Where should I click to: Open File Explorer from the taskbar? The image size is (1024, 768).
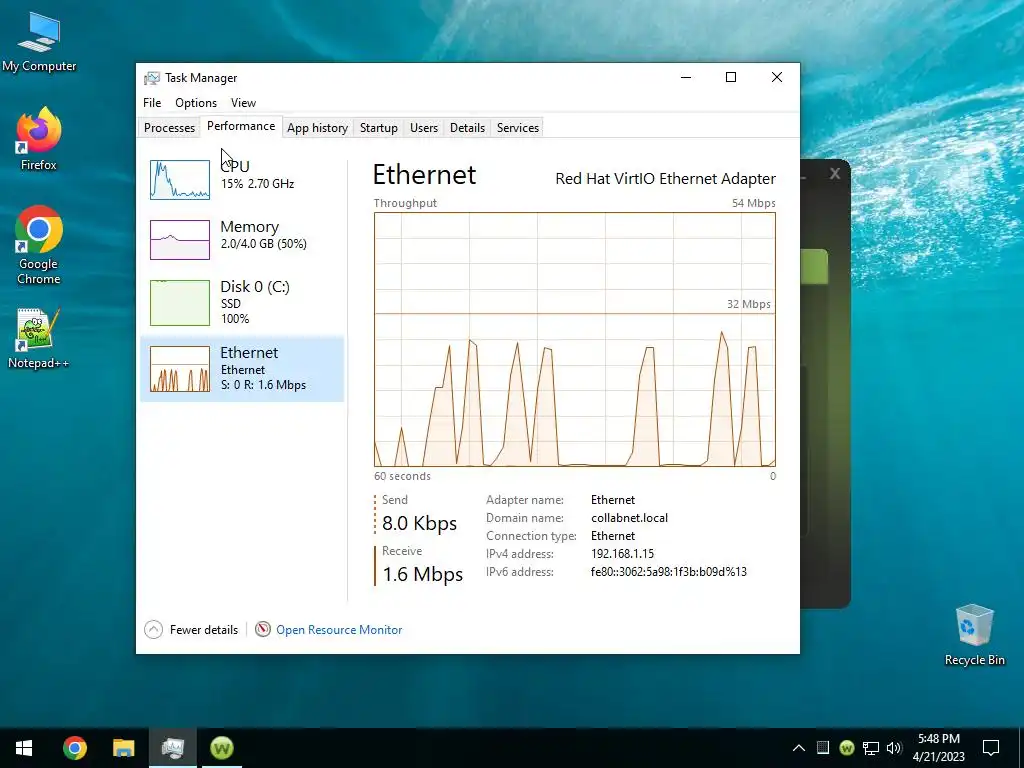[x=123, y=748]
